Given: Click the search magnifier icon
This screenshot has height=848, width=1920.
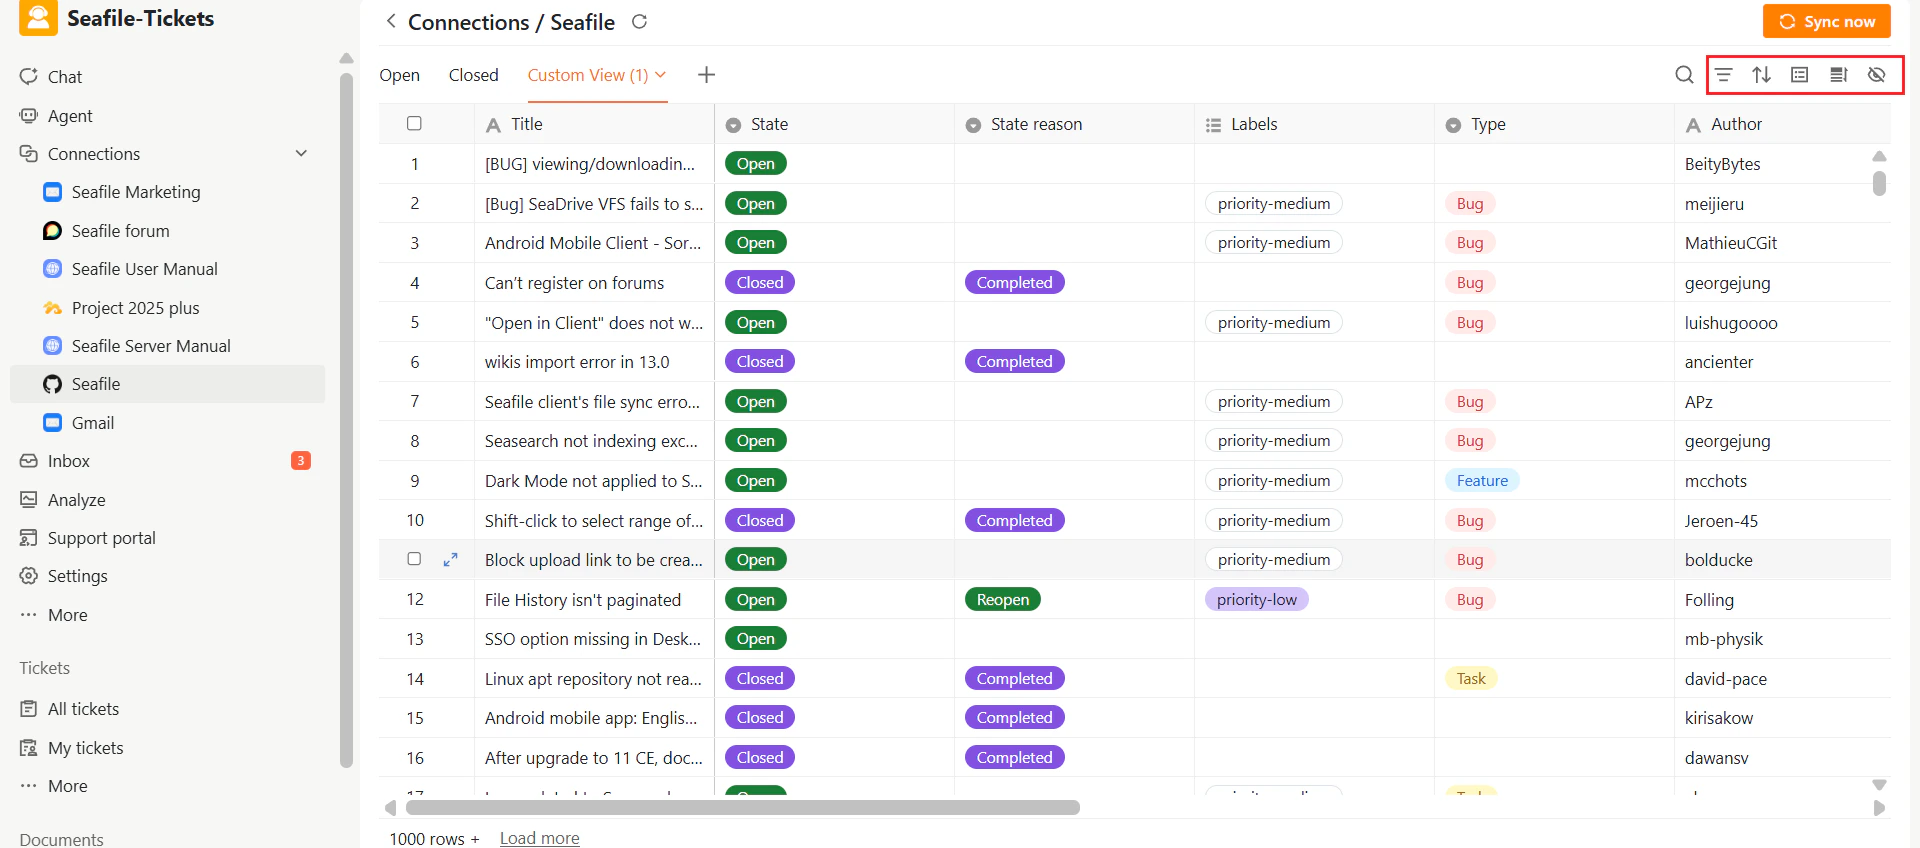Looking at the screenshot, I should (1684, 75).
